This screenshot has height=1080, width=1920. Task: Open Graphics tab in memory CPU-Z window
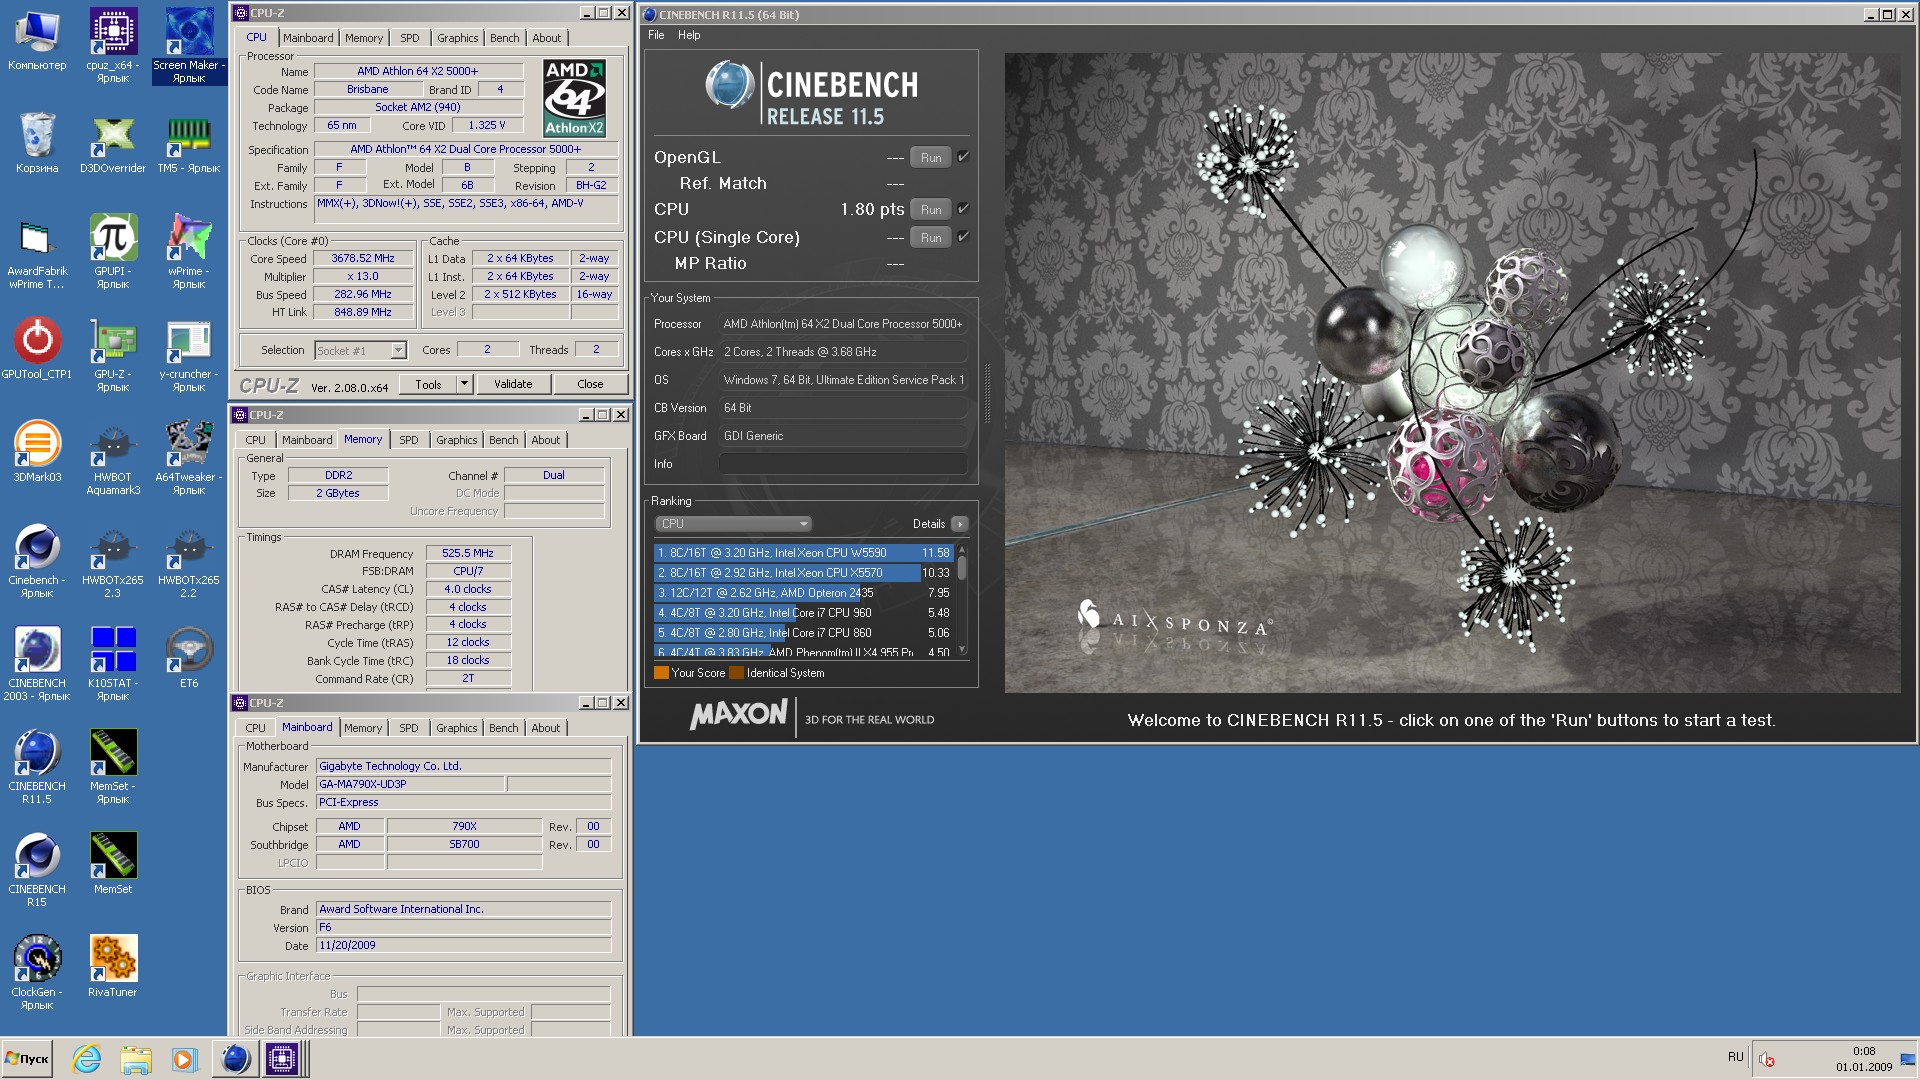tap(457, 440)
